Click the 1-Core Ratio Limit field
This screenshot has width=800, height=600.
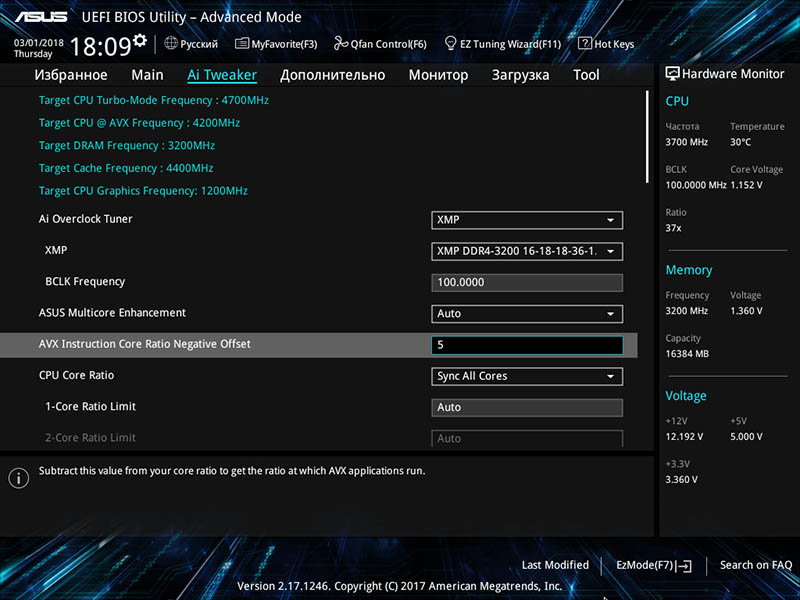pyautogui.click(x=527, y=408)
